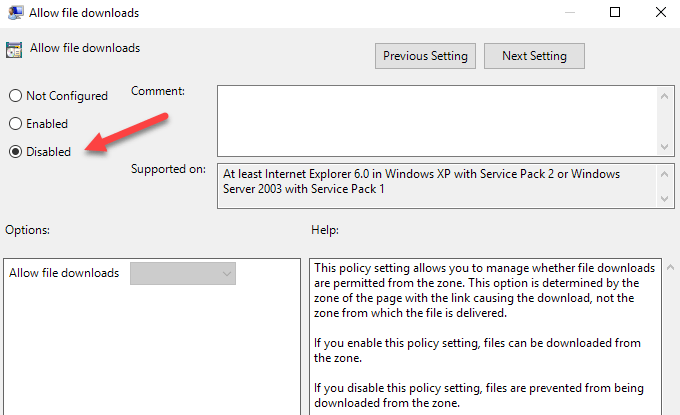Close the Allow file downloads dialog
The image size is (680, 415).
pyautogui.click(x=659, y=13)
